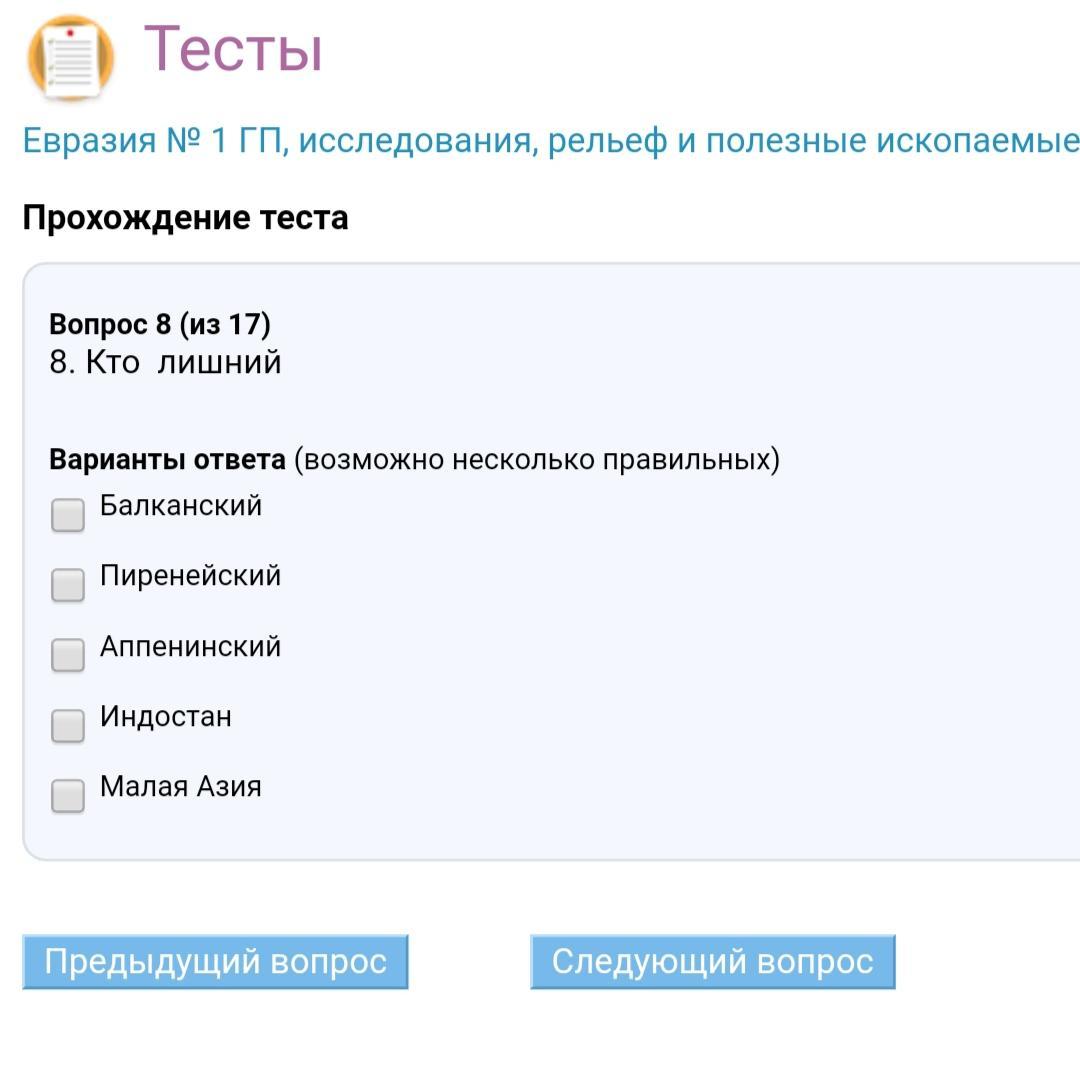Click the Tests clipboard icon
The height and width of the screenshot is (1080, 1080).
70,58
